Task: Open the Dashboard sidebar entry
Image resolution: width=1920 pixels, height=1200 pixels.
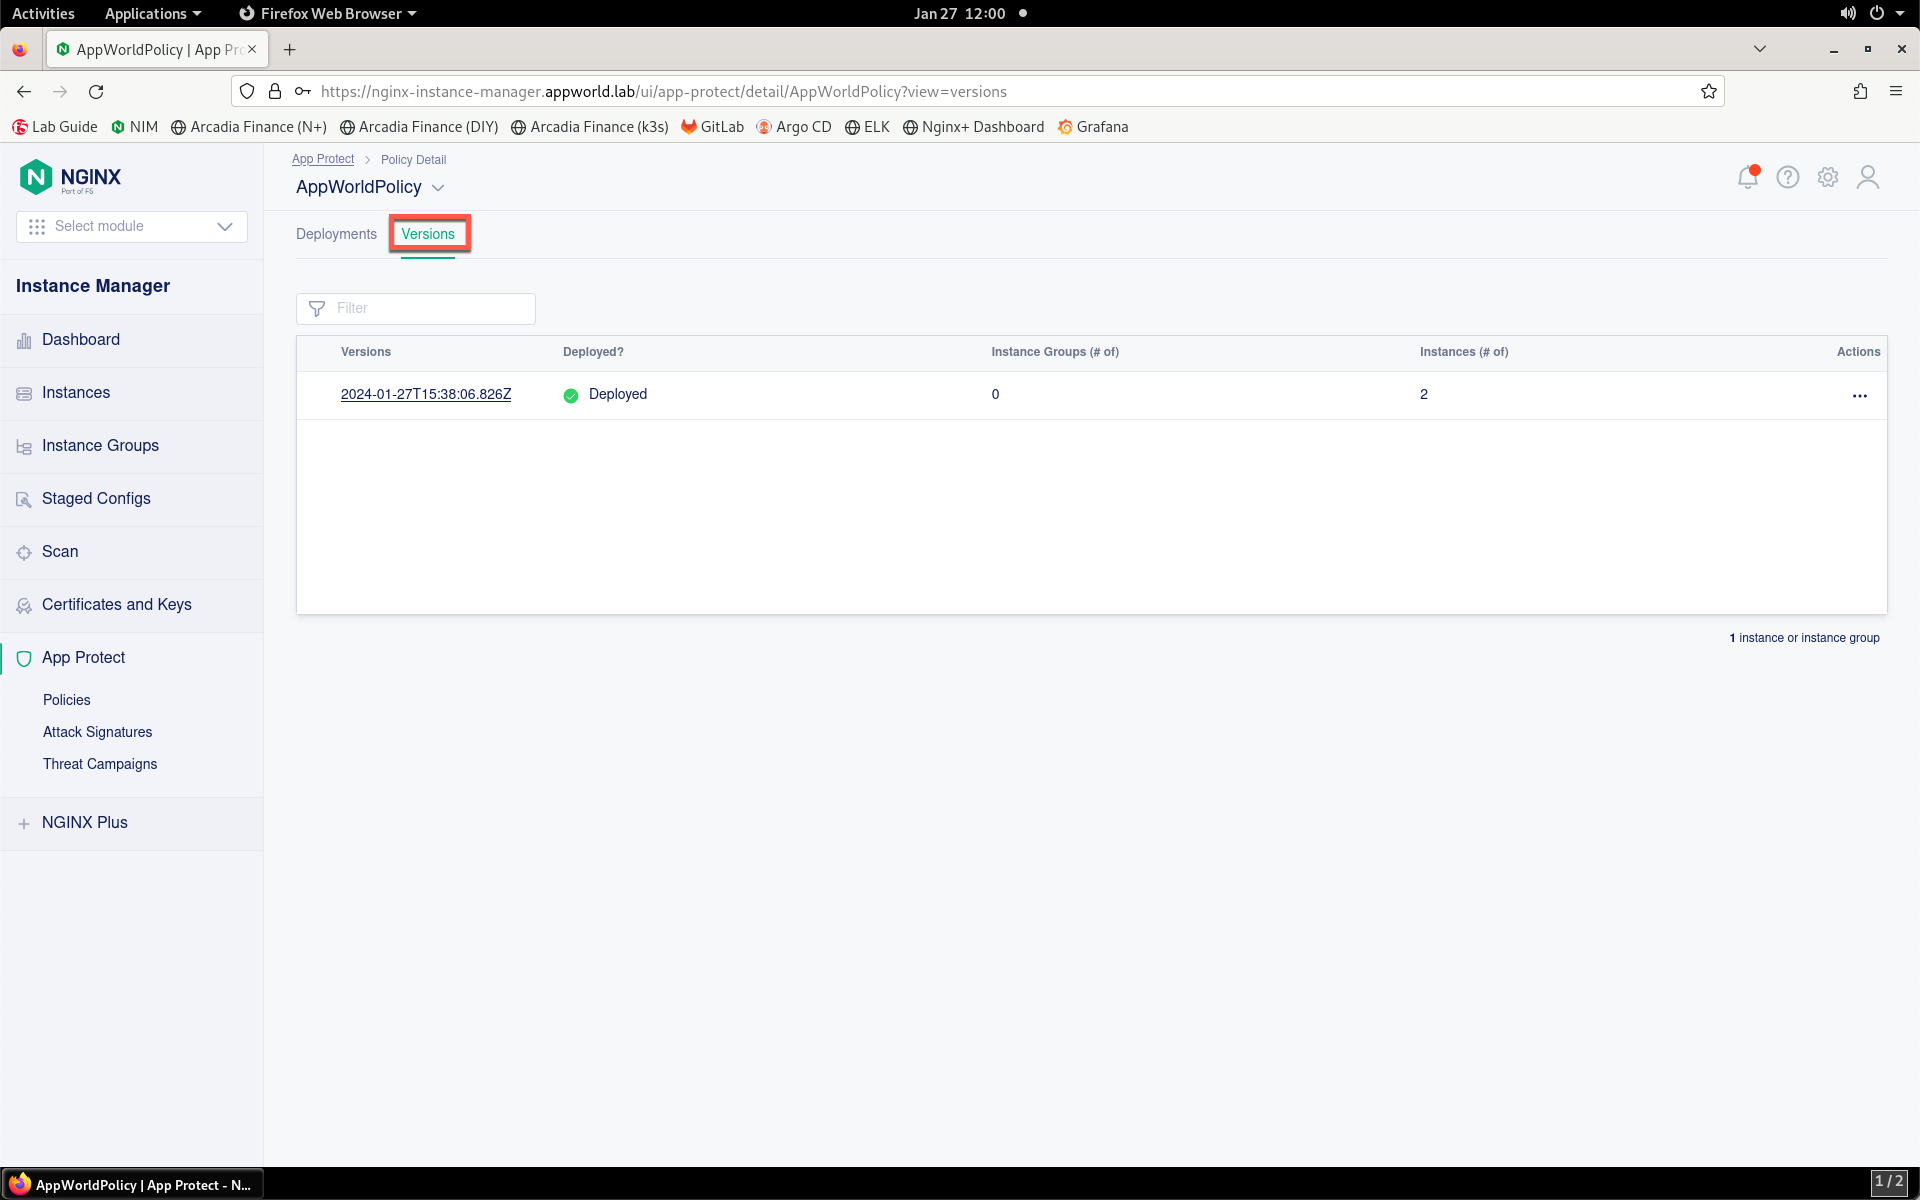Action: (131, 341)
